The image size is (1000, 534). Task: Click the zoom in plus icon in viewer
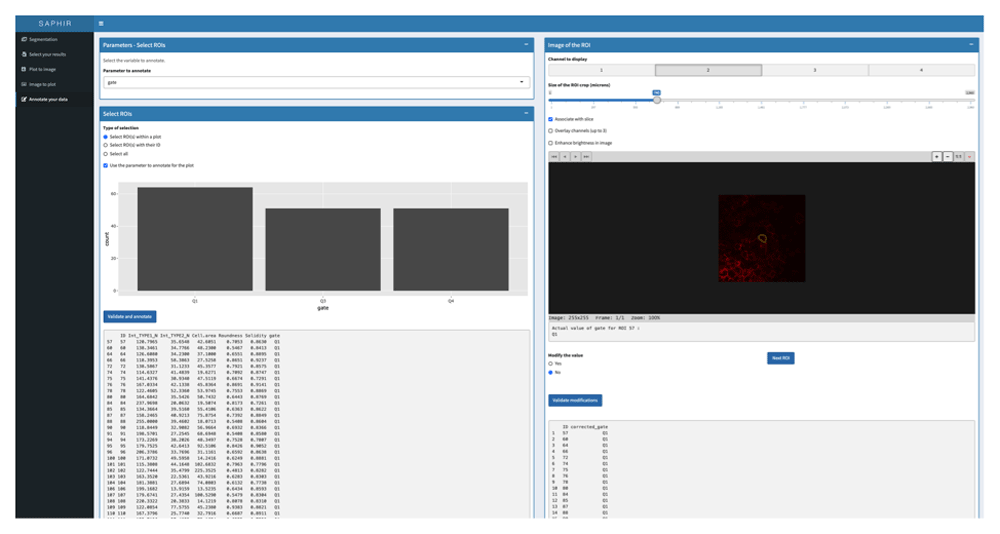936,157
